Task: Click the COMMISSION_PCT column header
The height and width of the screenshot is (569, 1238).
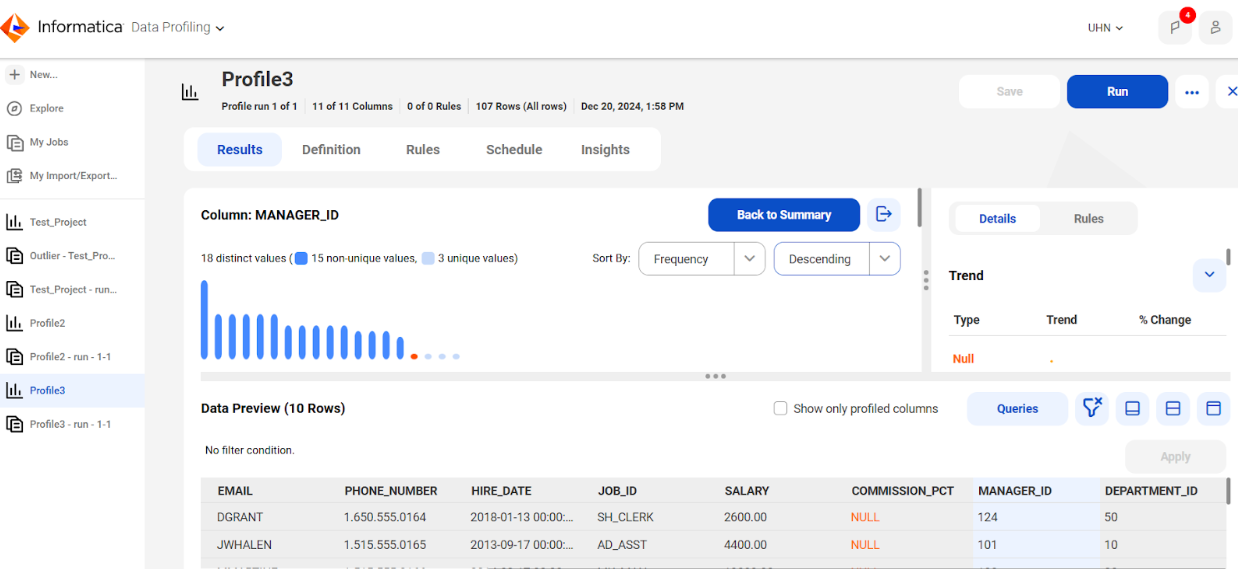Action: pos(903,491)
